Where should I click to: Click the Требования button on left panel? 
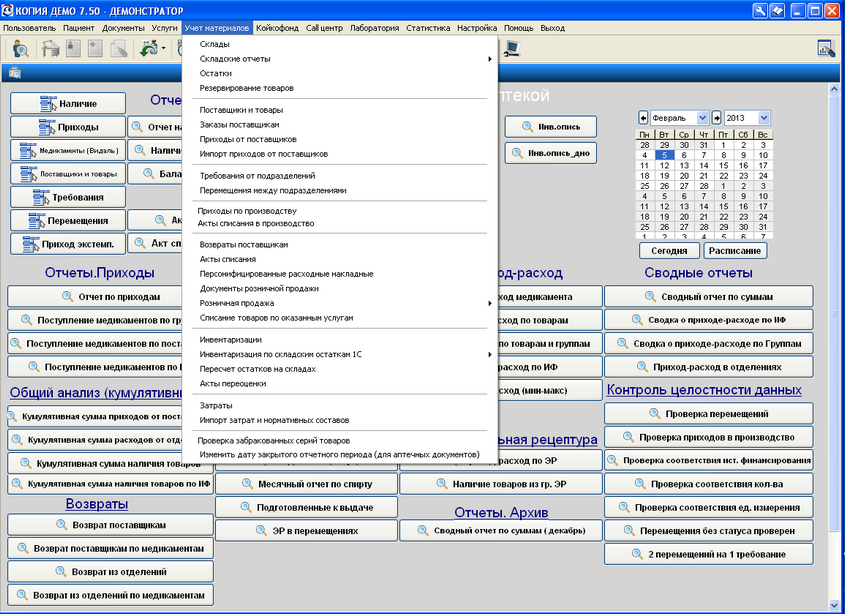point(68,197)
